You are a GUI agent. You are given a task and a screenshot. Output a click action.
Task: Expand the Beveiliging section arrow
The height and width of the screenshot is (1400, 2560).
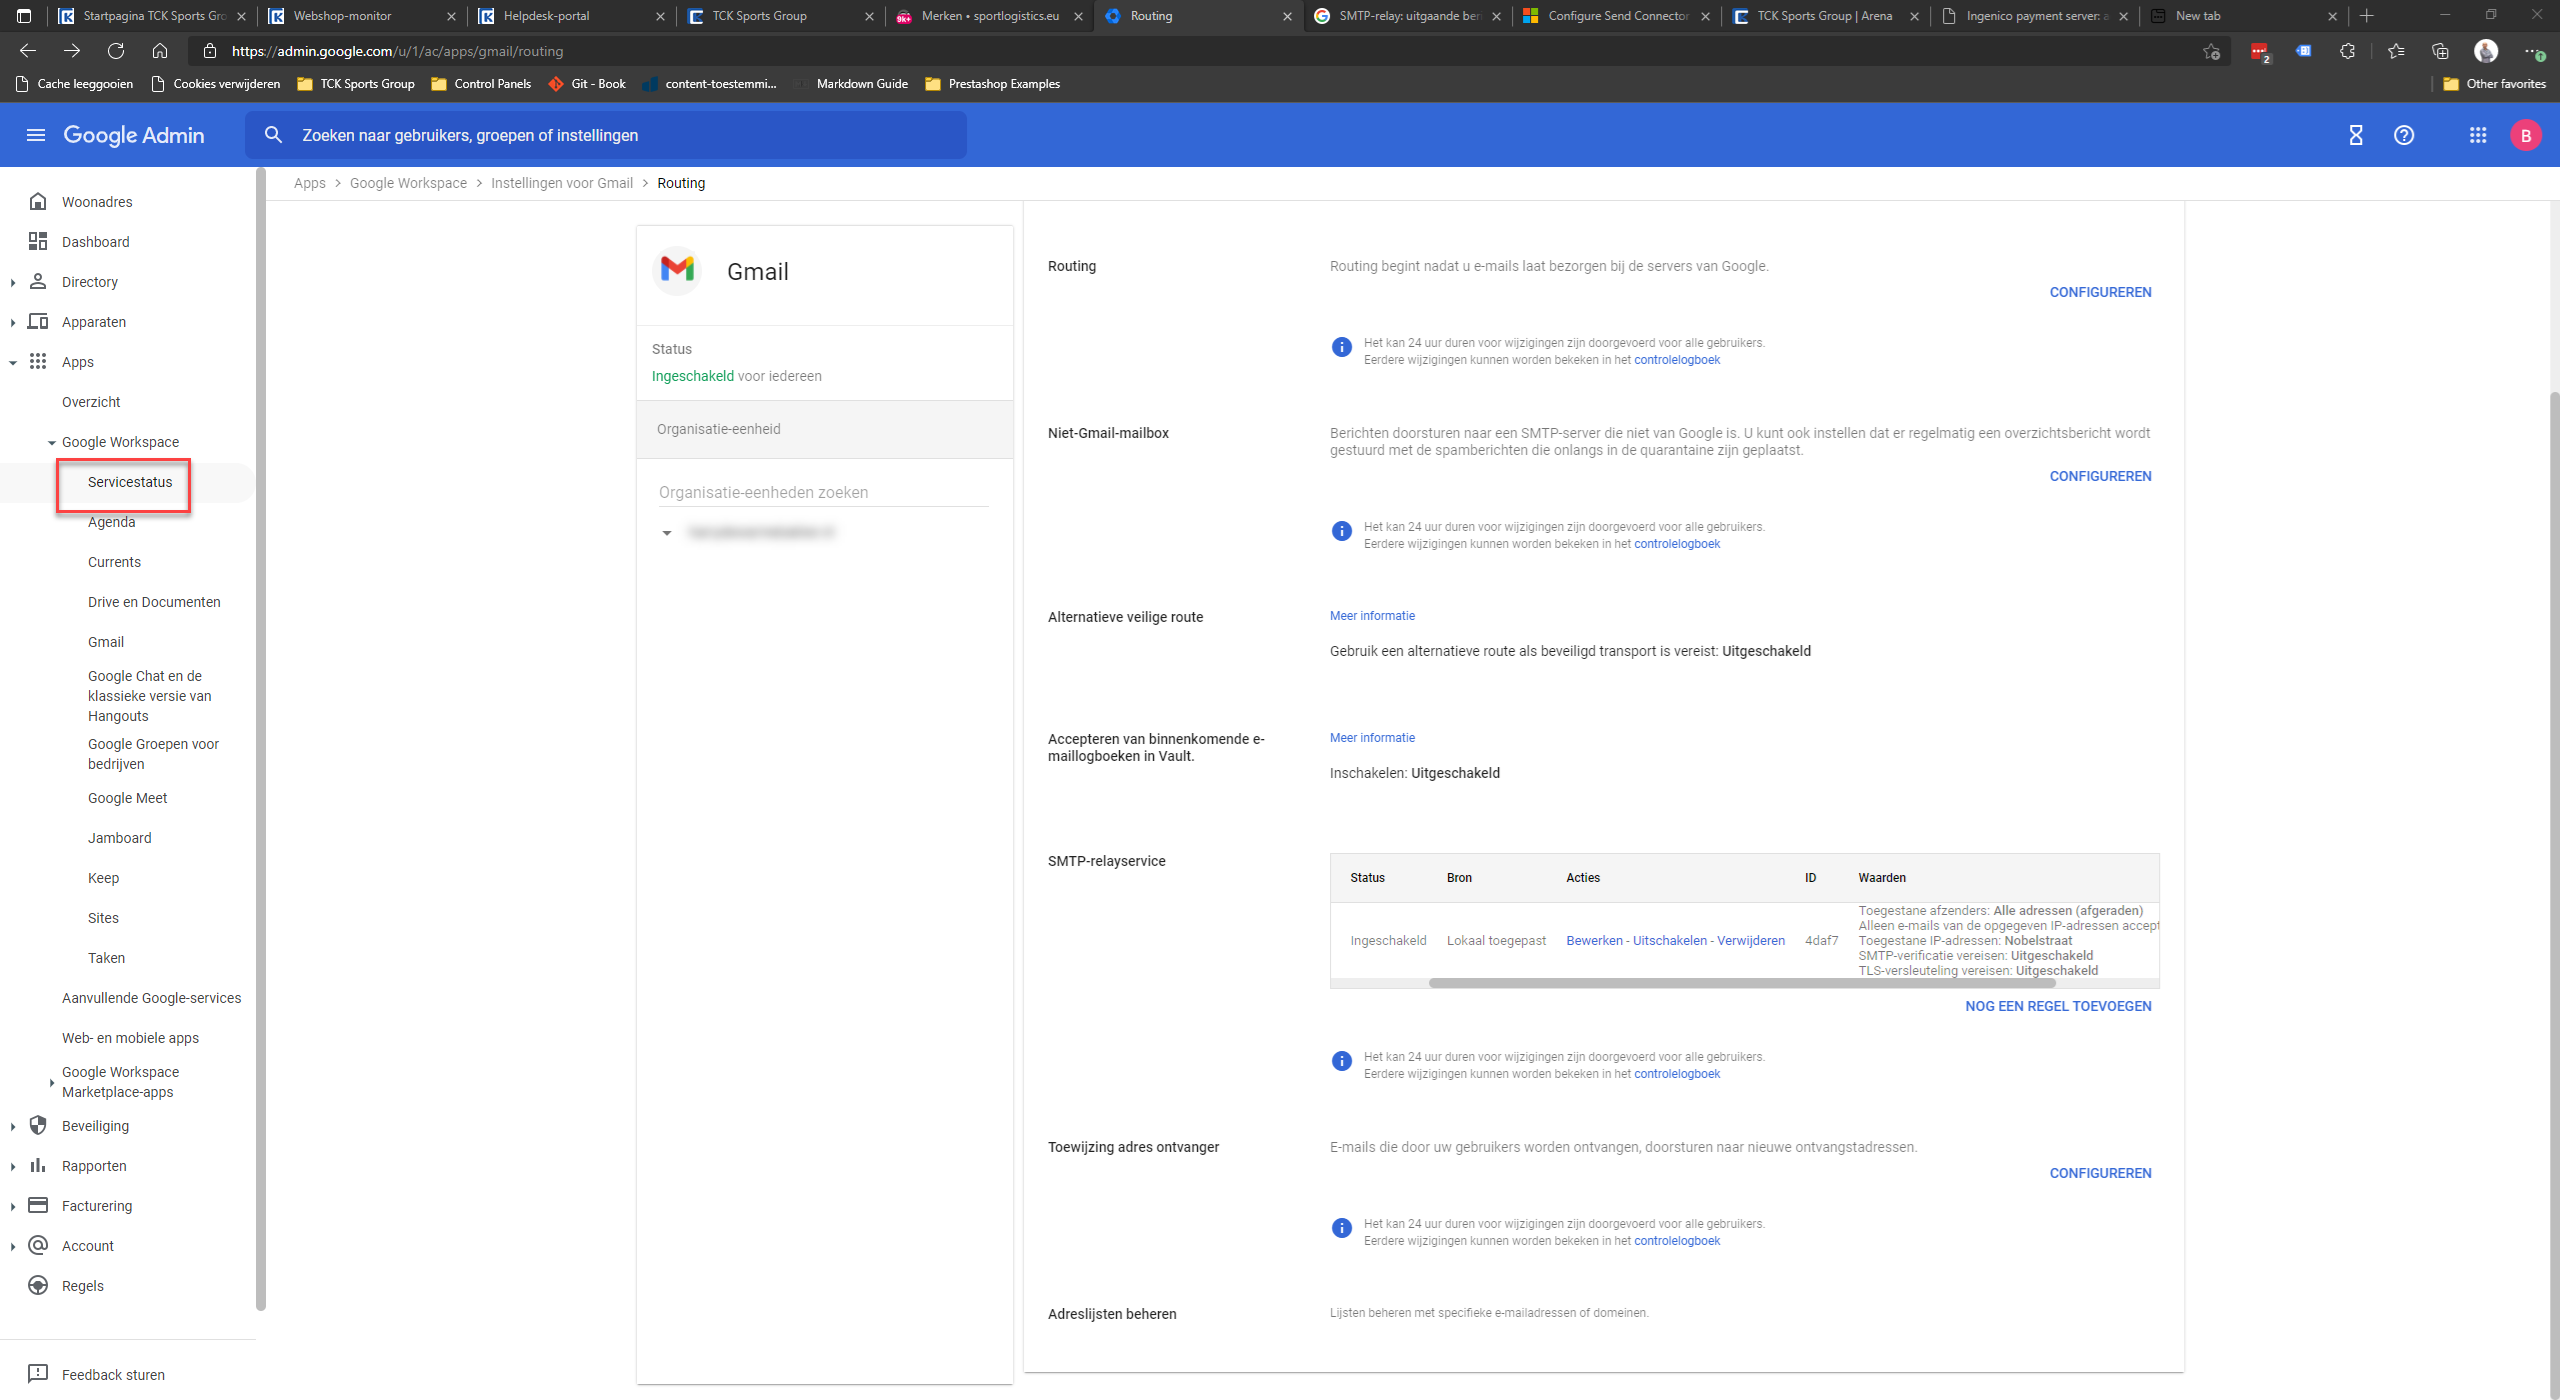tap(12, 1126)
